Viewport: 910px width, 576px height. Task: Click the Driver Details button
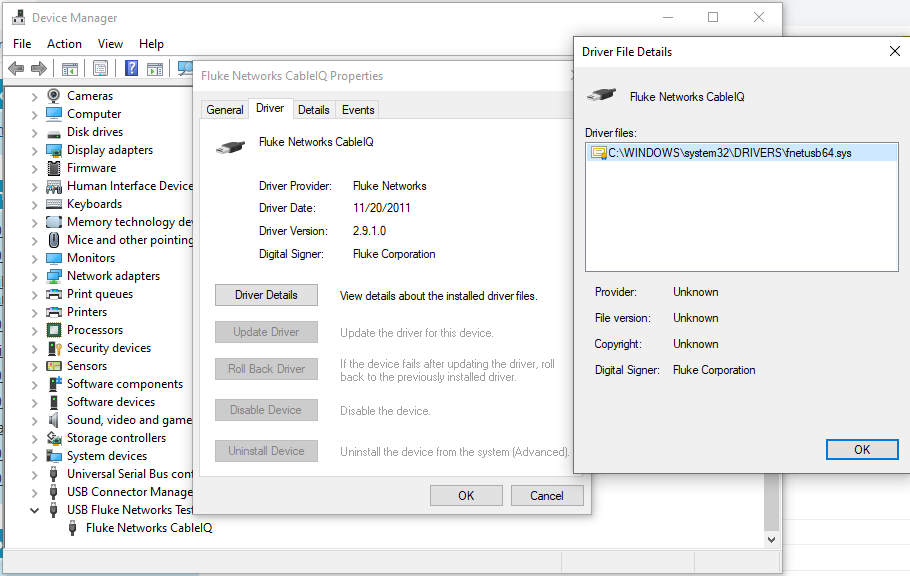click(266, 295)
